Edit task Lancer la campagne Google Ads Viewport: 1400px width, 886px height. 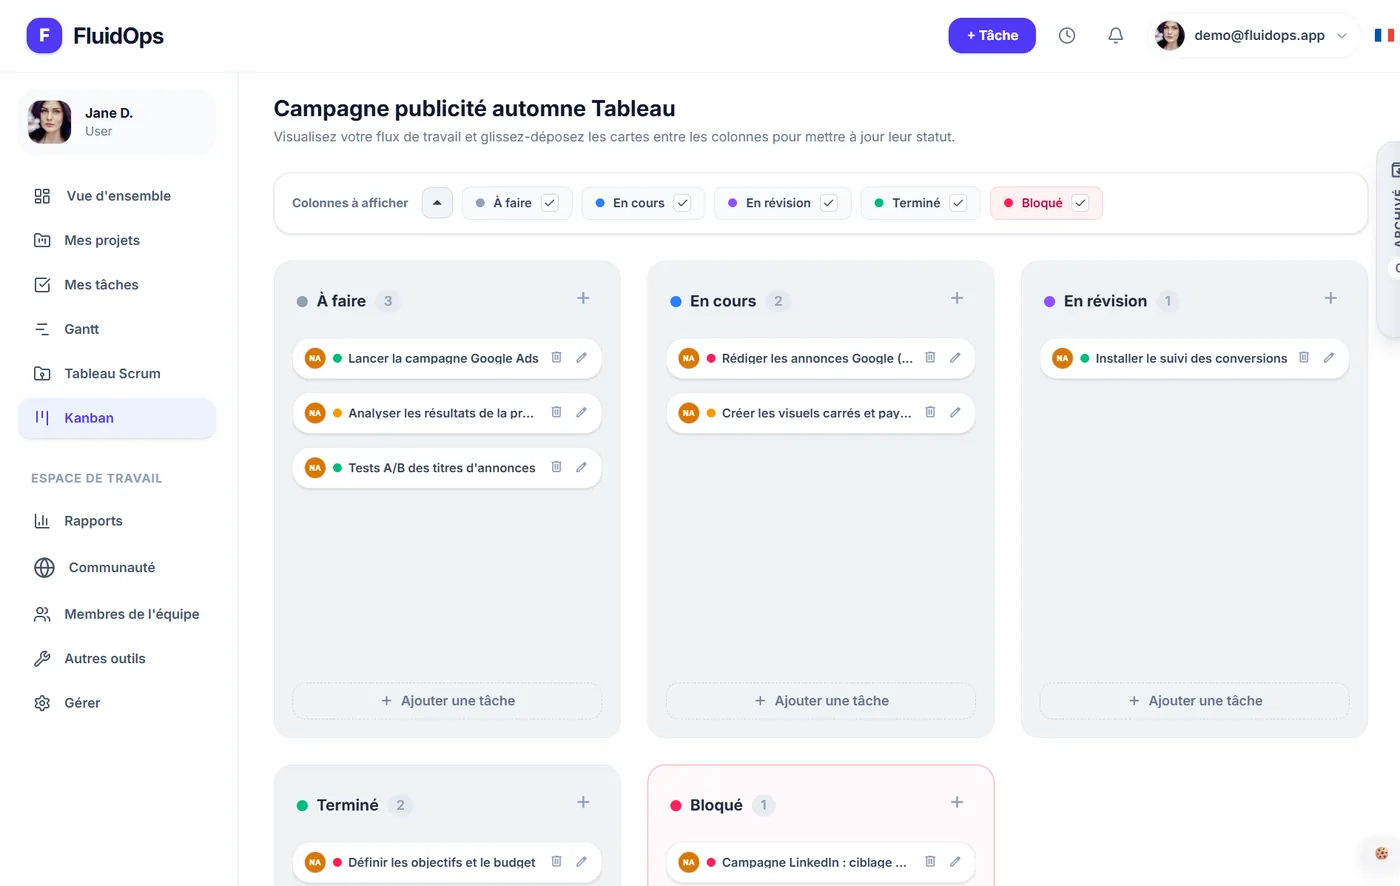[x=581, y=358]
